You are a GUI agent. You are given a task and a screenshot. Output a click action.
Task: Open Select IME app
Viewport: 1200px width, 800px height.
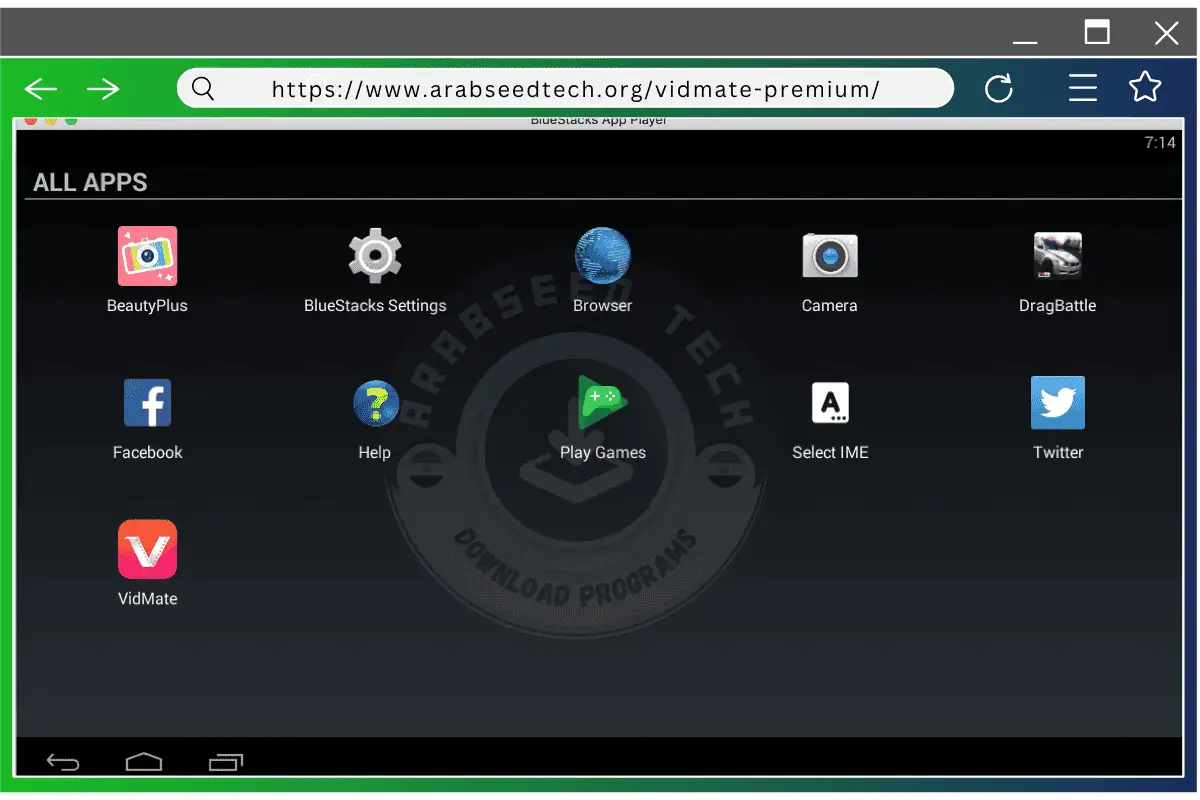(830, 403)
